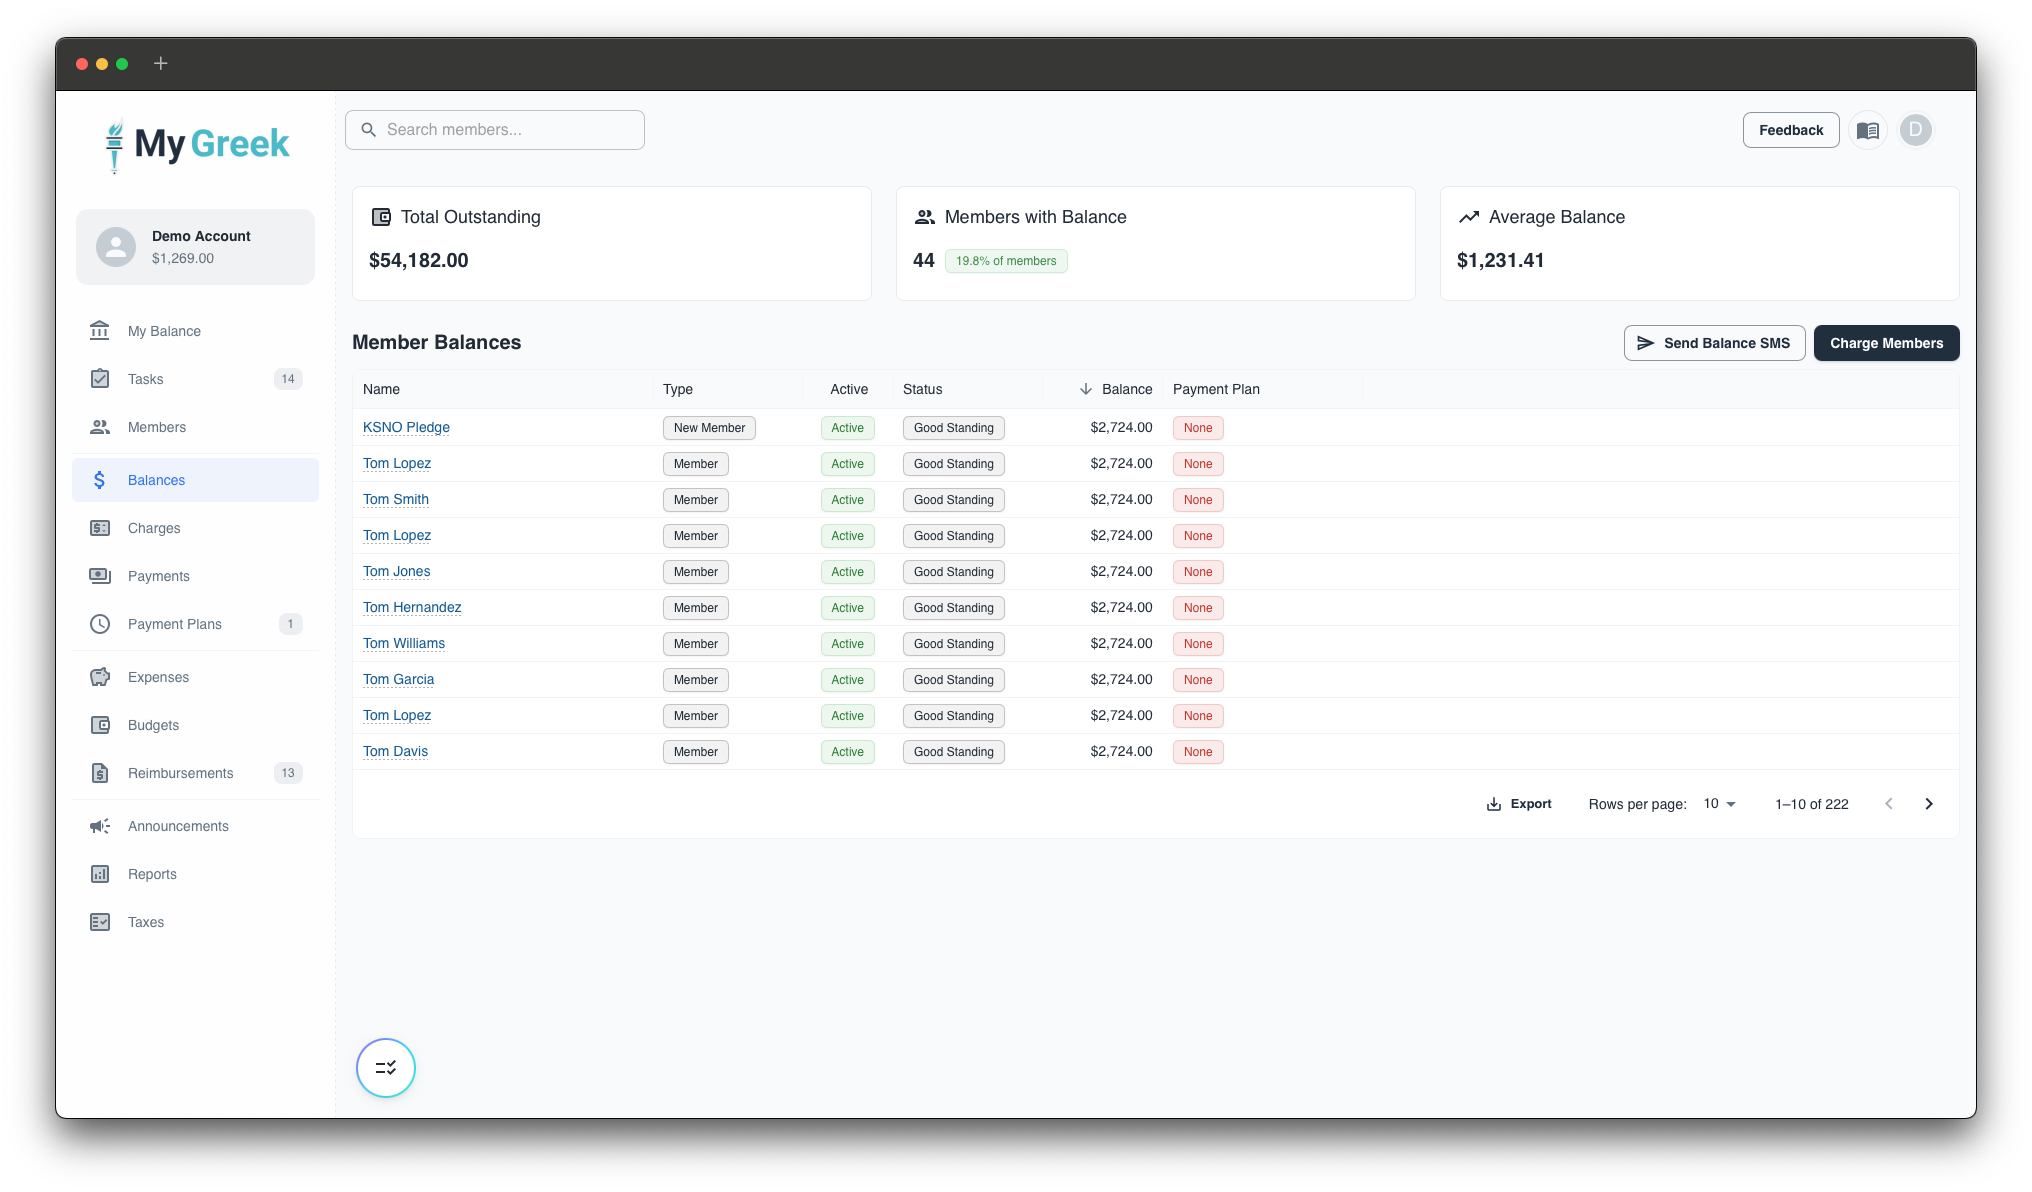Sort by Balance column arrow
The width and height of the screenshot is (2032, 1192).
click(1085, 389)
